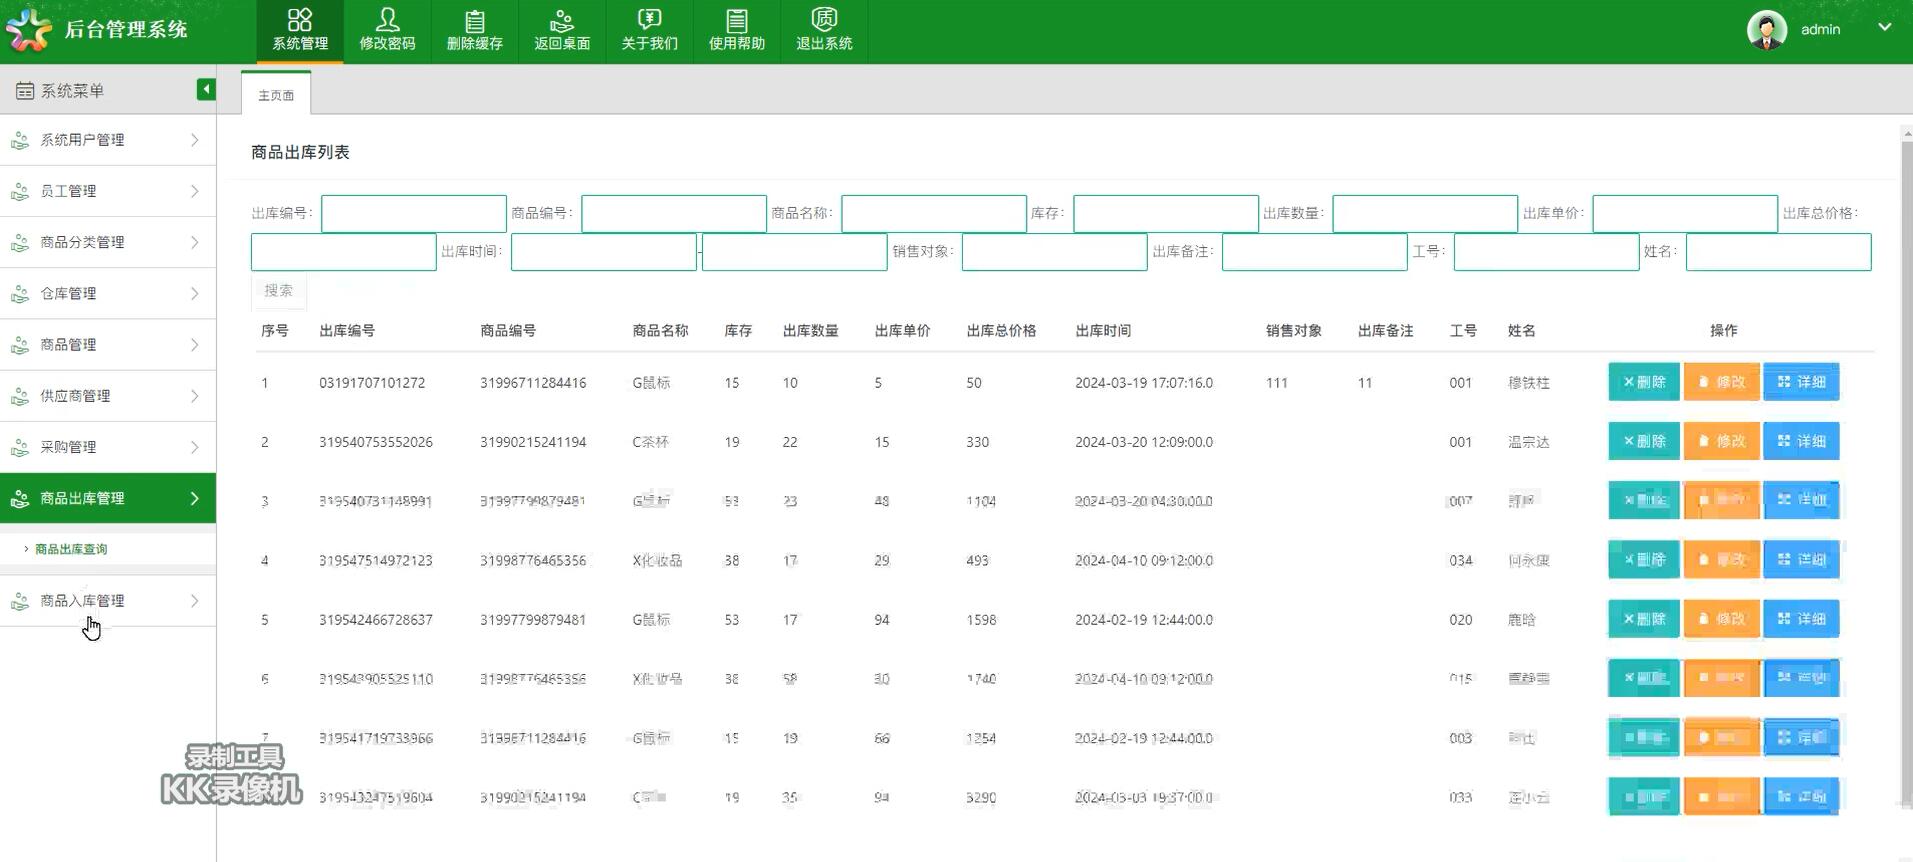
Task: Open 仓库管理 menu item
Action: (108, 293)
